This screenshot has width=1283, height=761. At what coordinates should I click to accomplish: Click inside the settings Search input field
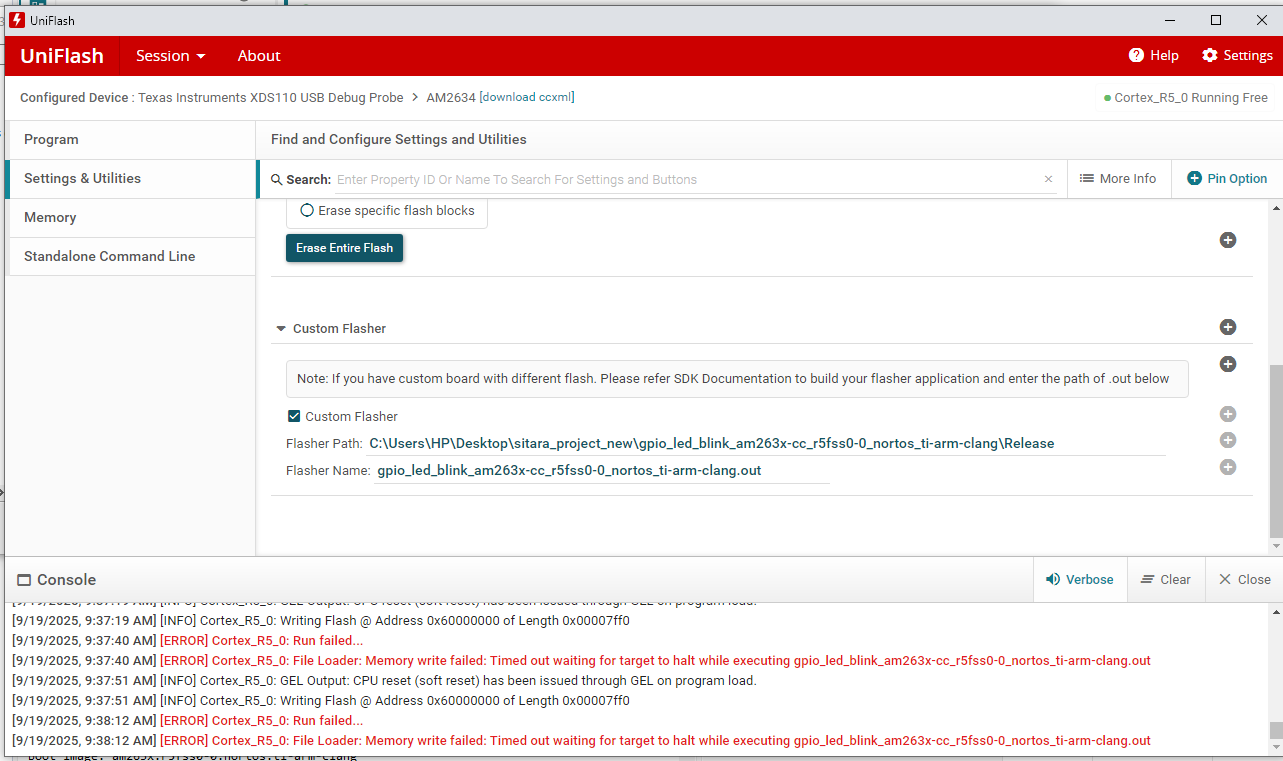click(688, 180)
